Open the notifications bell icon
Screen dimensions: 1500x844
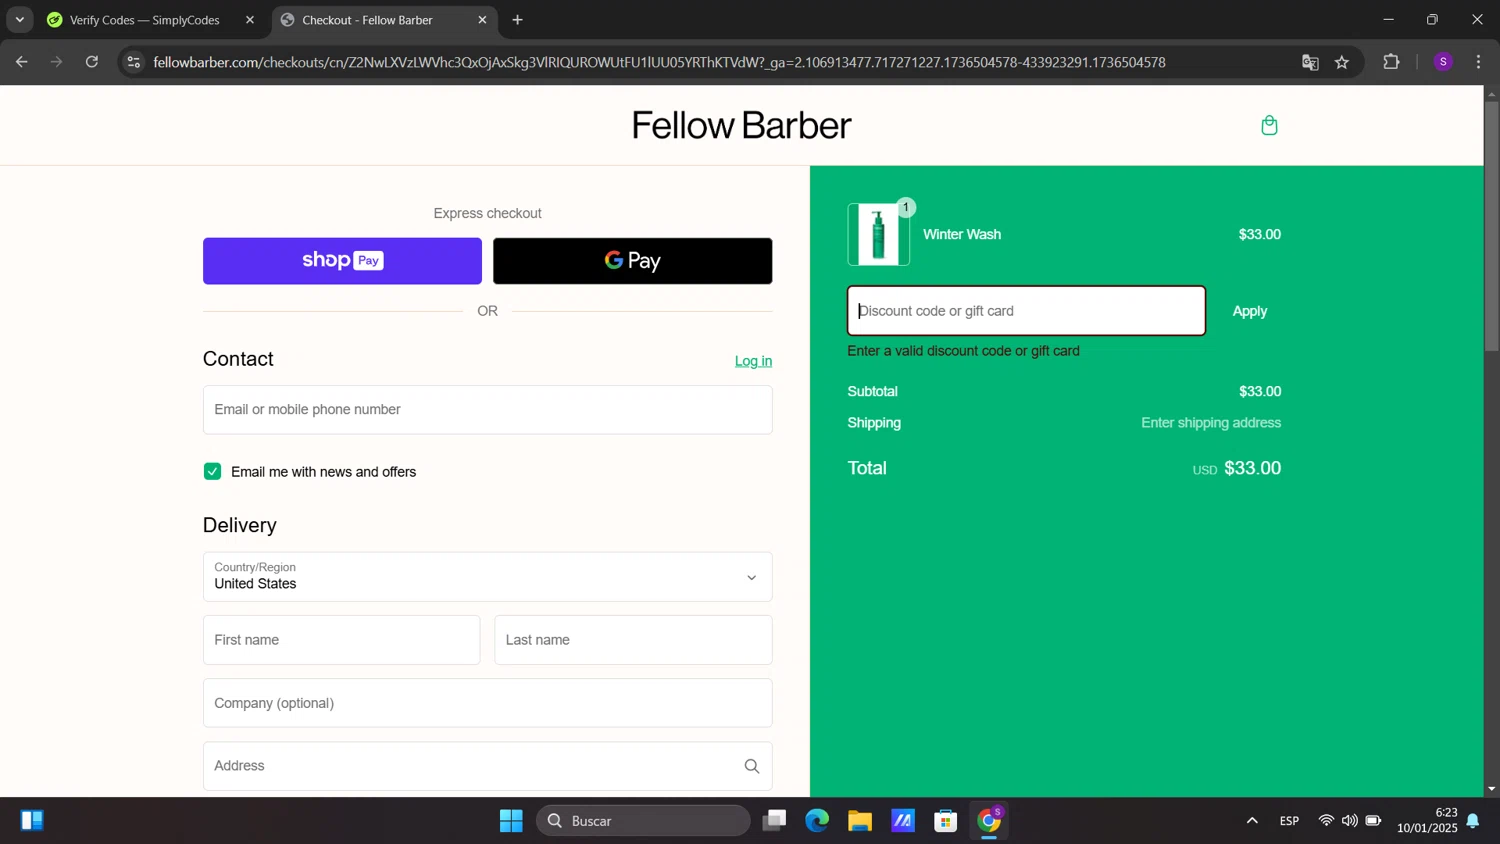pos(1473,821)
